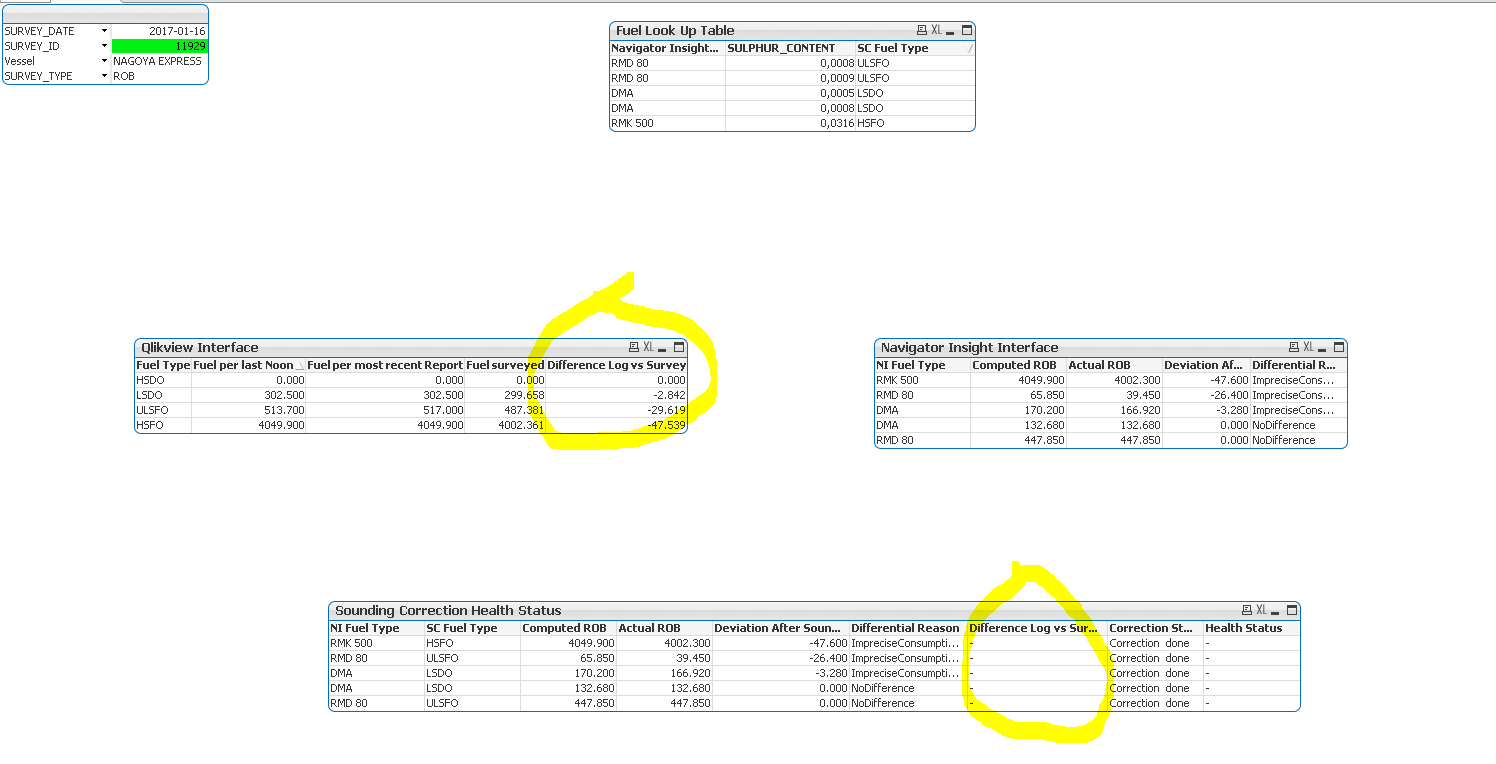The image size is (1496, 764).
Task: Expand the Vessel field dropdown
Action: click(x=104, y=61)
